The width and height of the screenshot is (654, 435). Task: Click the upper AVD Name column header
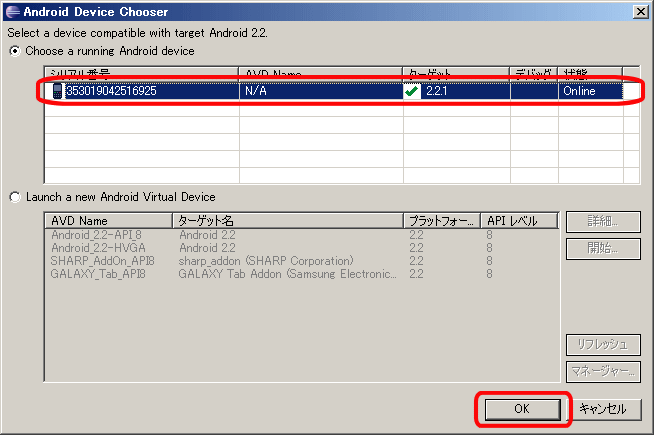pos(321,74)
